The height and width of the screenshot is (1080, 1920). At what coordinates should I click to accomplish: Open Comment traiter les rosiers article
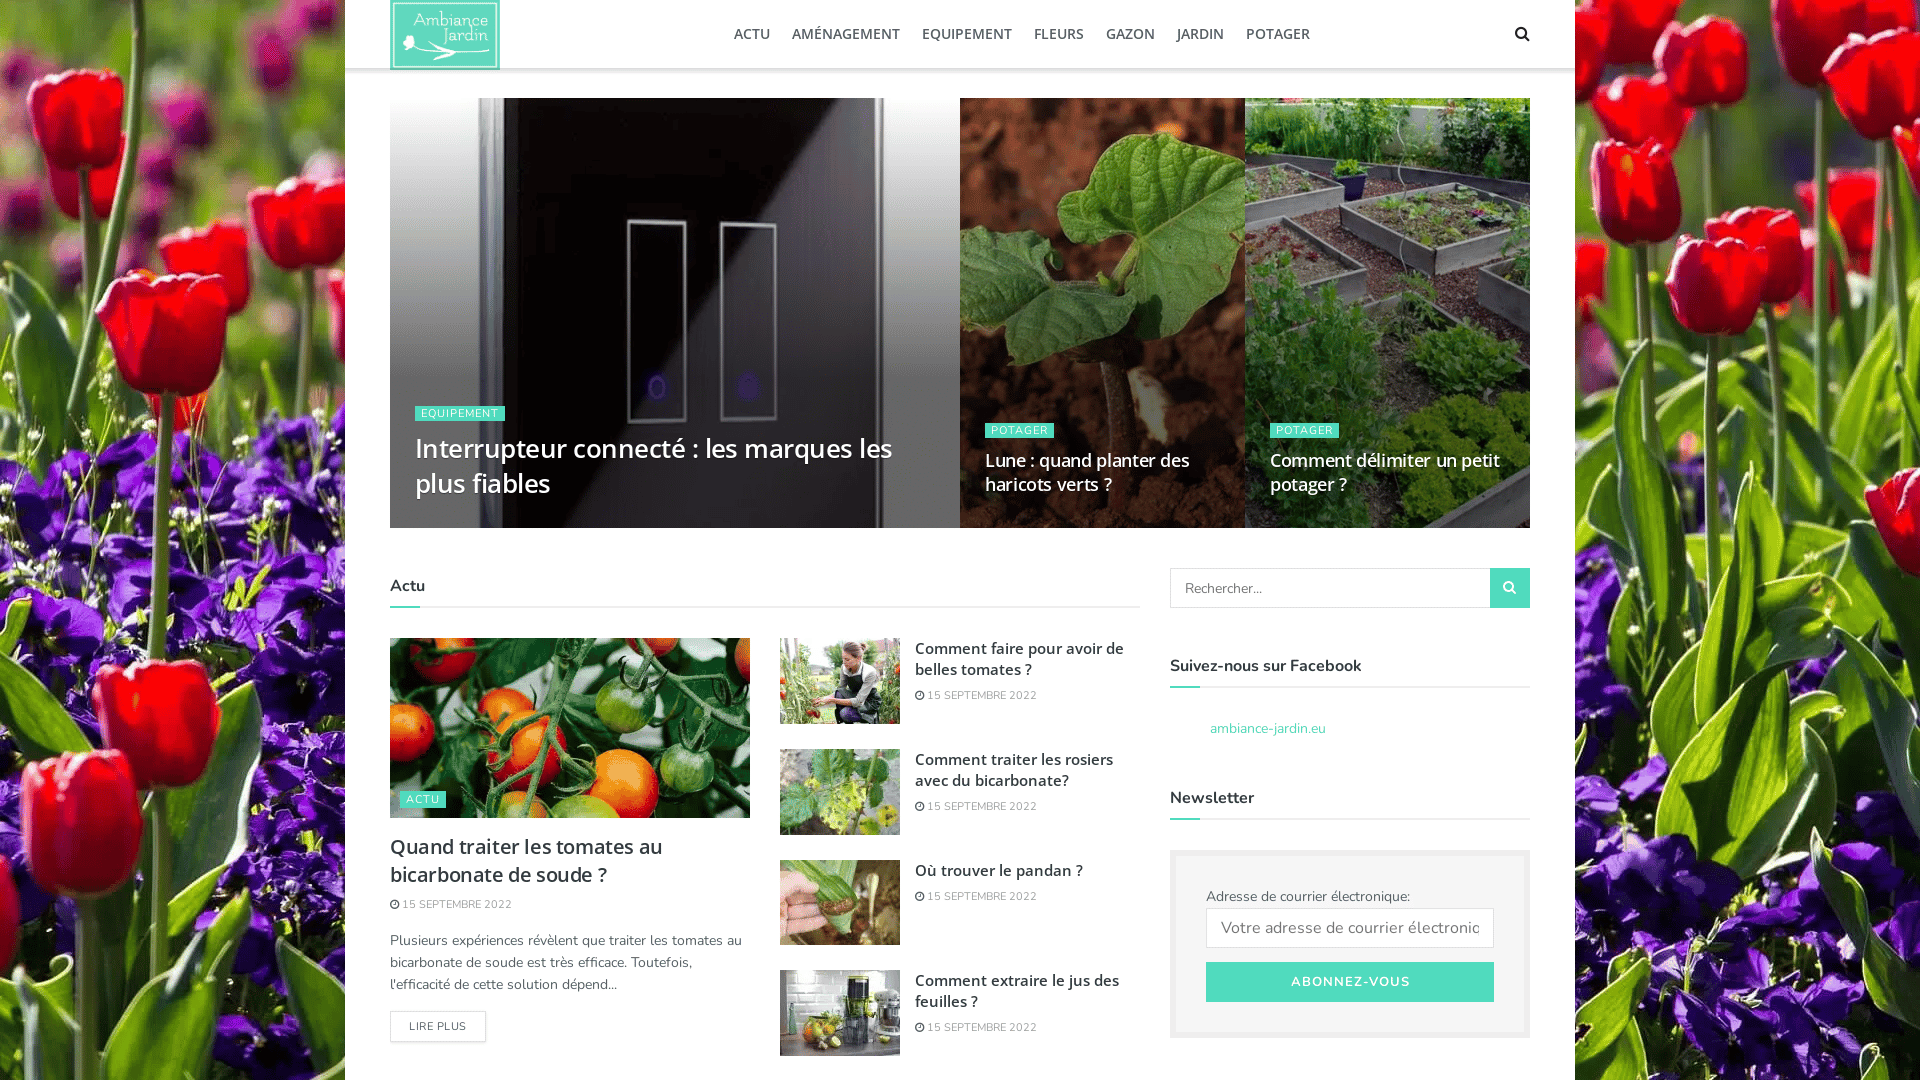(x=1014, y=770)
